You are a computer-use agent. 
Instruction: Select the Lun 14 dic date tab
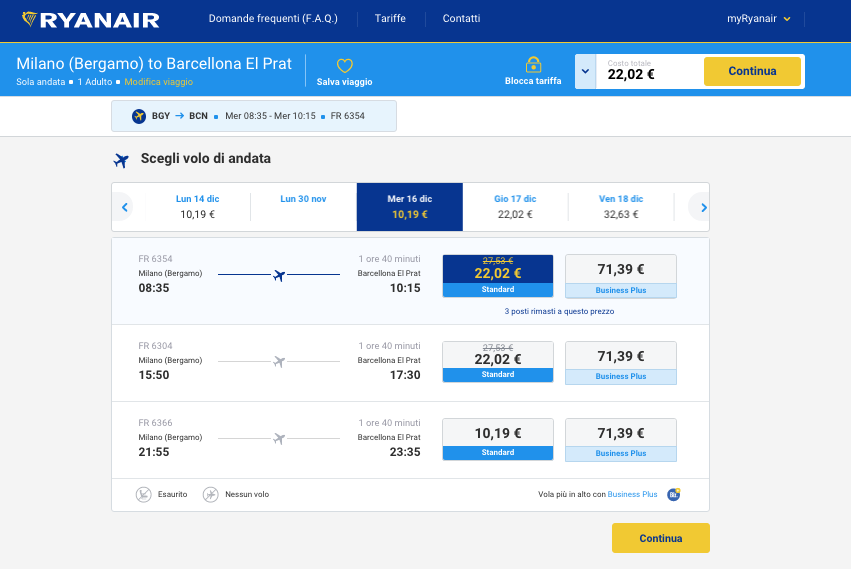coord(198,207)
